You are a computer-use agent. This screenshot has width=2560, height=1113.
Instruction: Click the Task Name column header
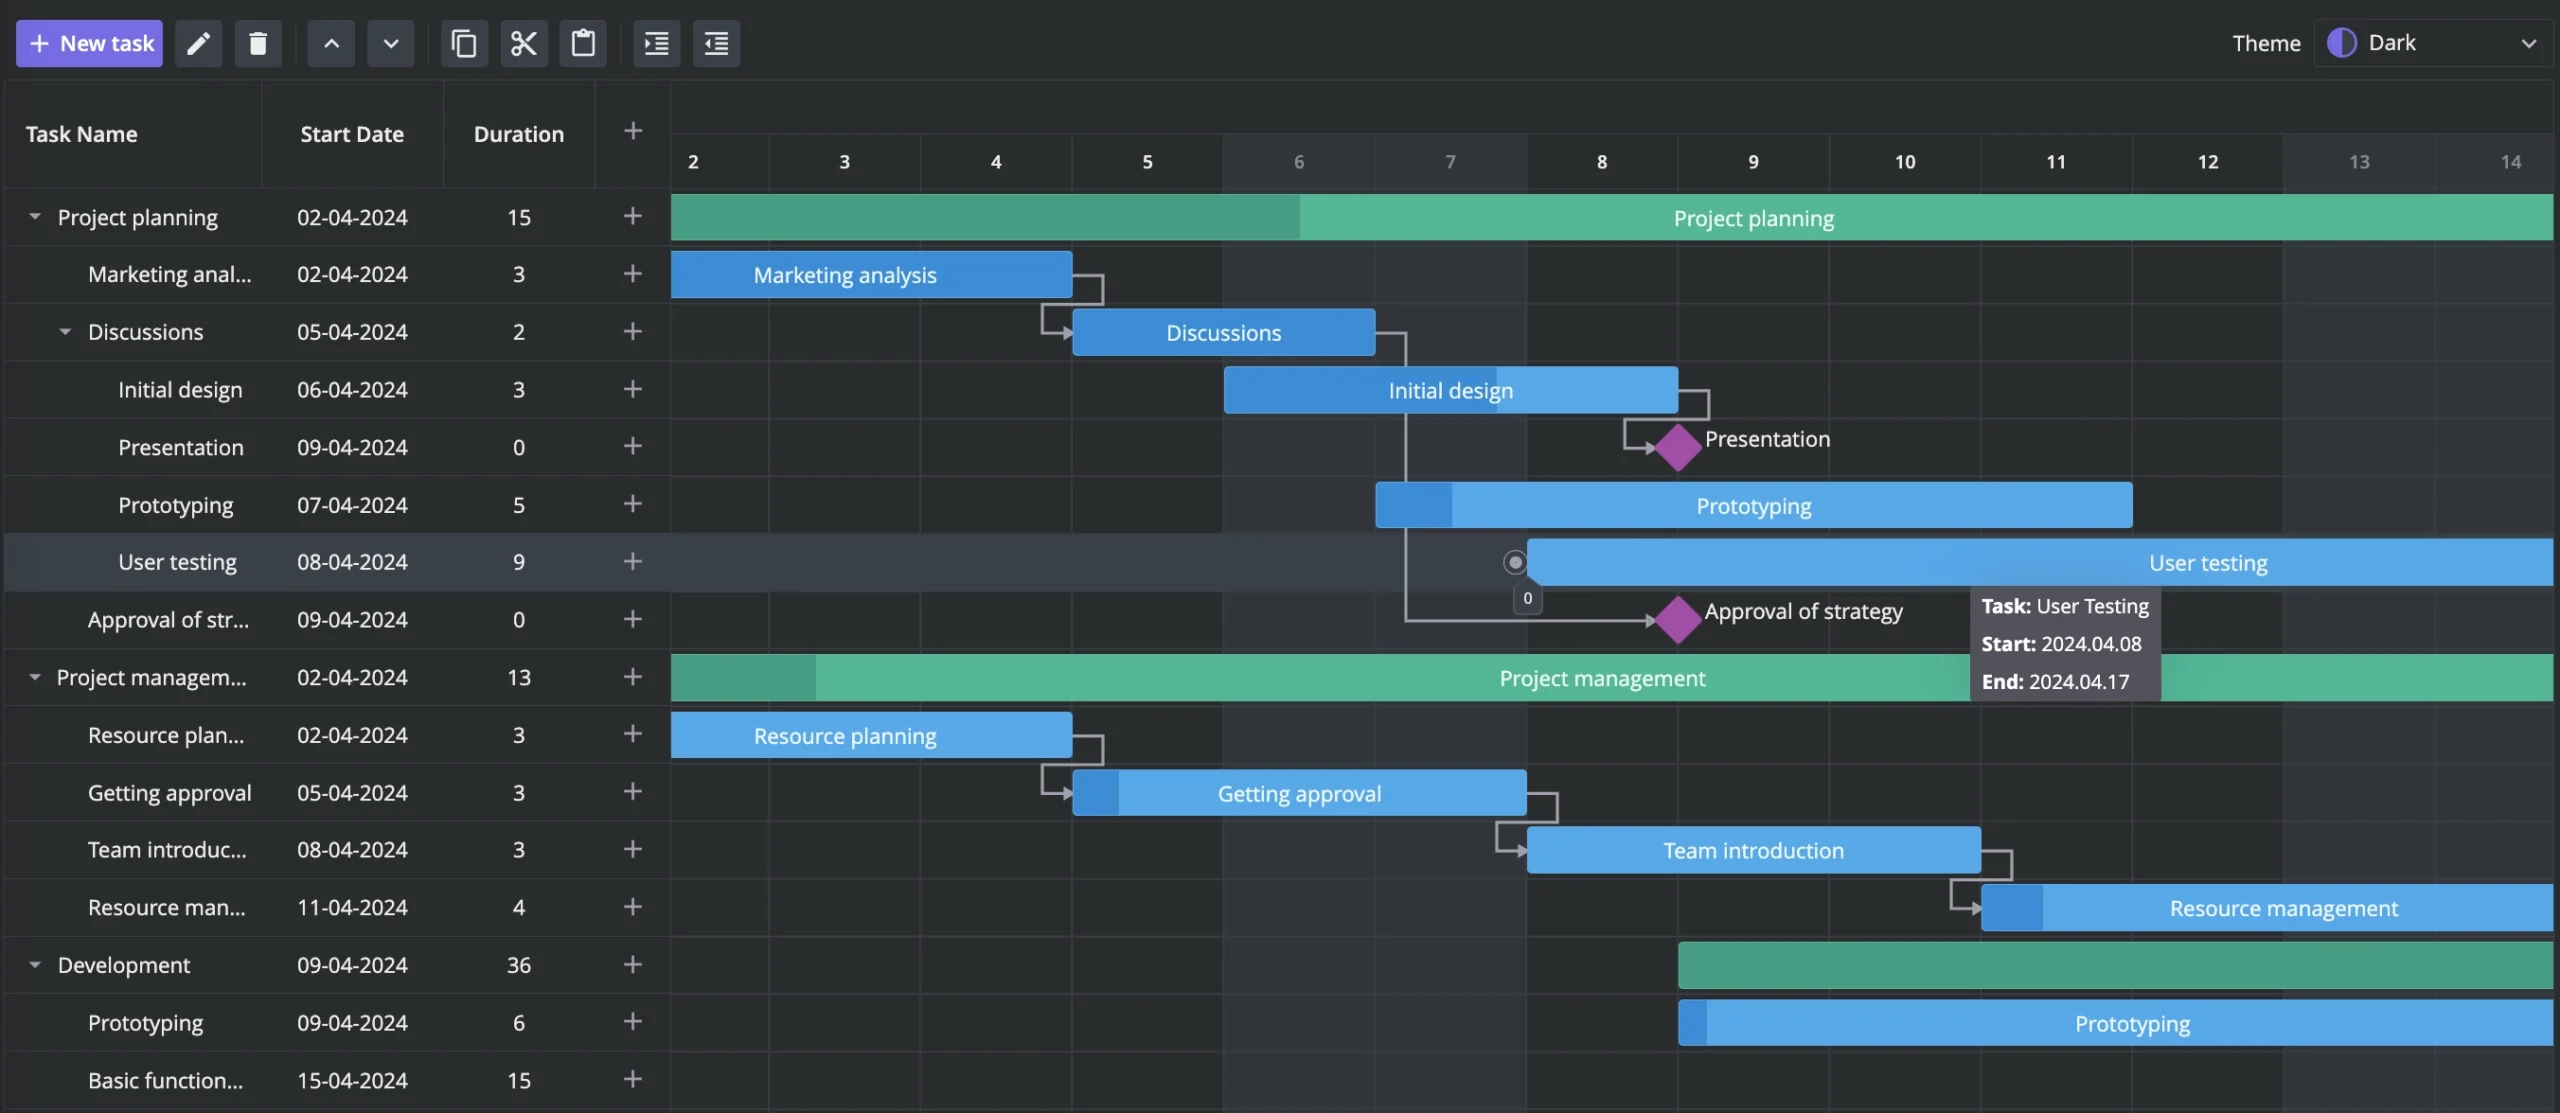click(81, 133)
